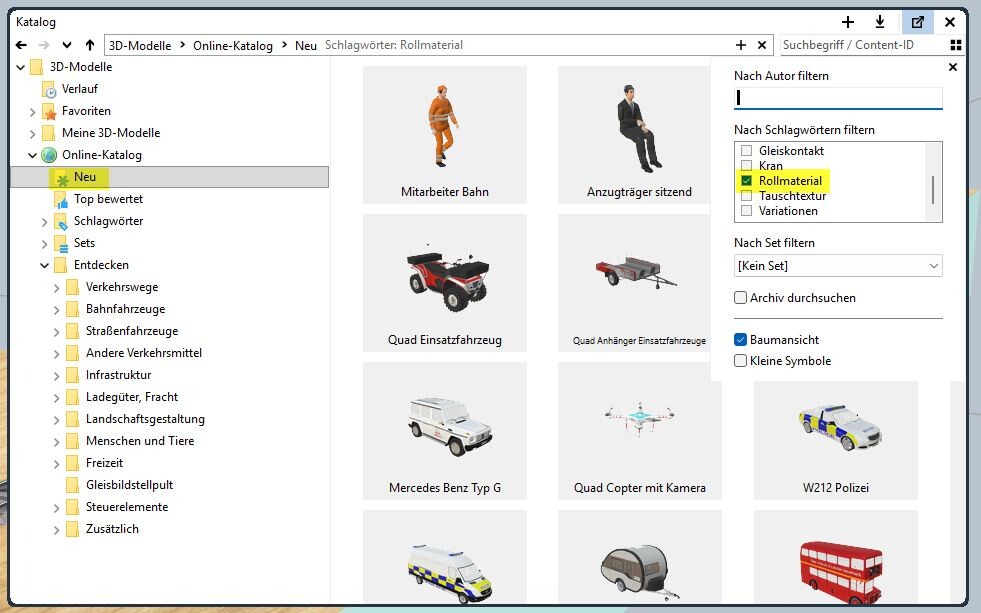Expand the Bahnfahrzeuge folder
This screenshot has width=981, height=613.
56,309
